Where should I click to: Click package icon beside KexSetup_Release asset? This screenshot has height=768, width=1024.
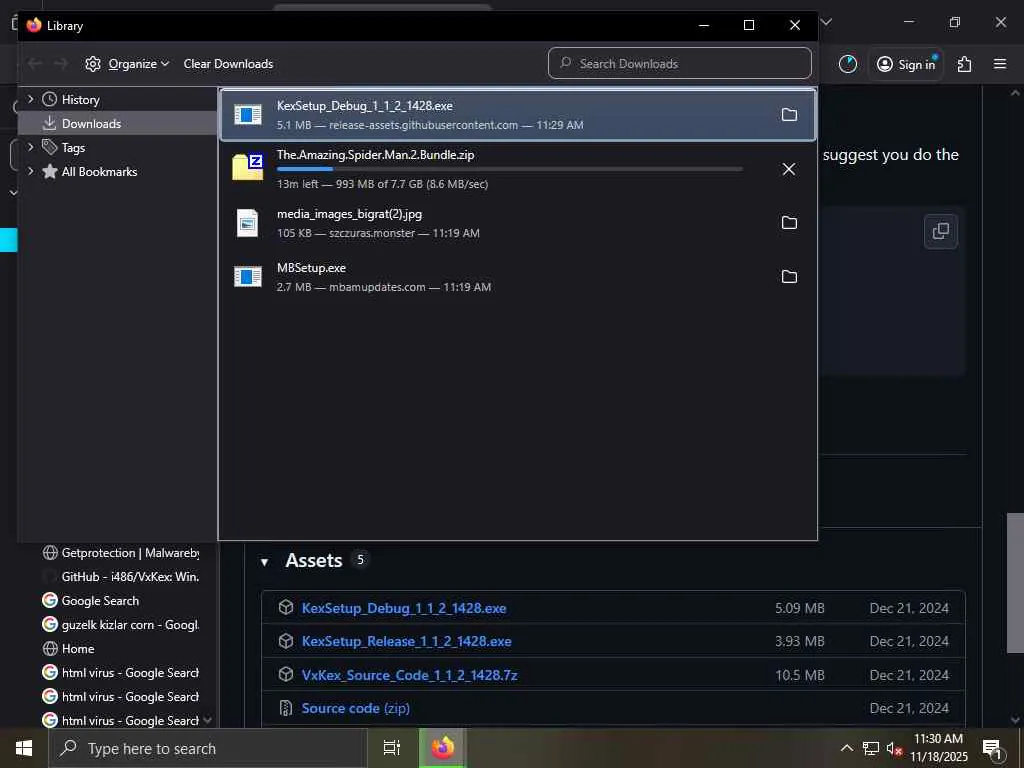click(x=285, y=641)
